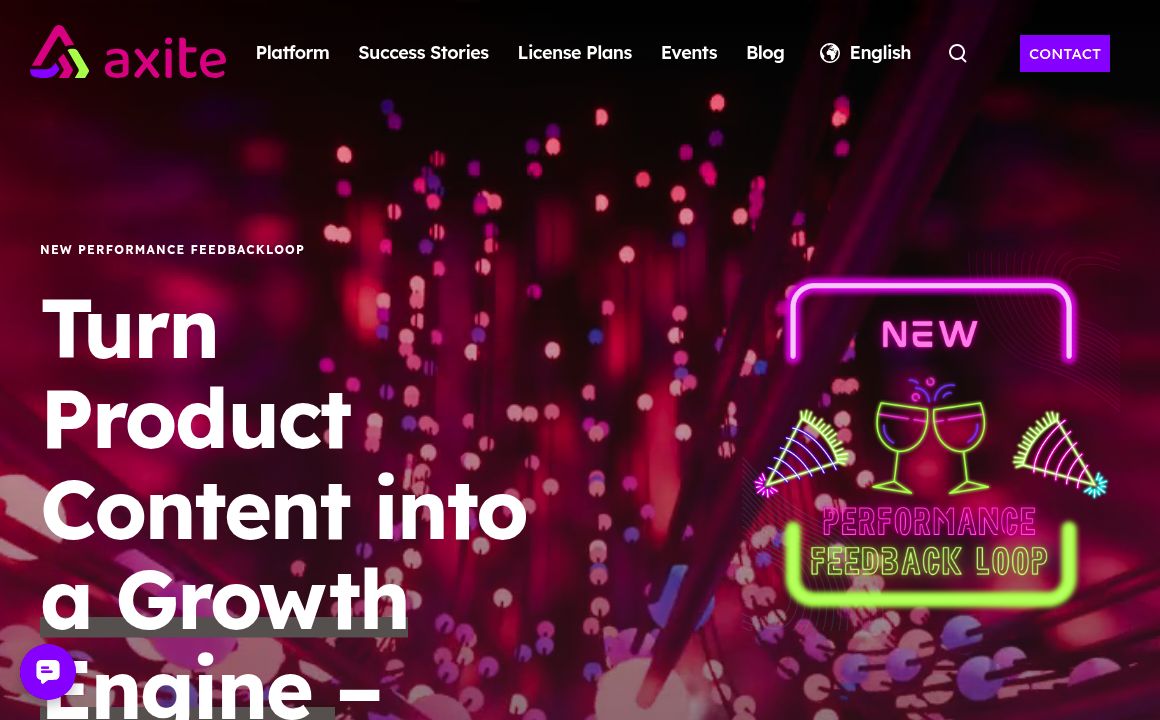Click the left neon party hat

click(801, 453)
